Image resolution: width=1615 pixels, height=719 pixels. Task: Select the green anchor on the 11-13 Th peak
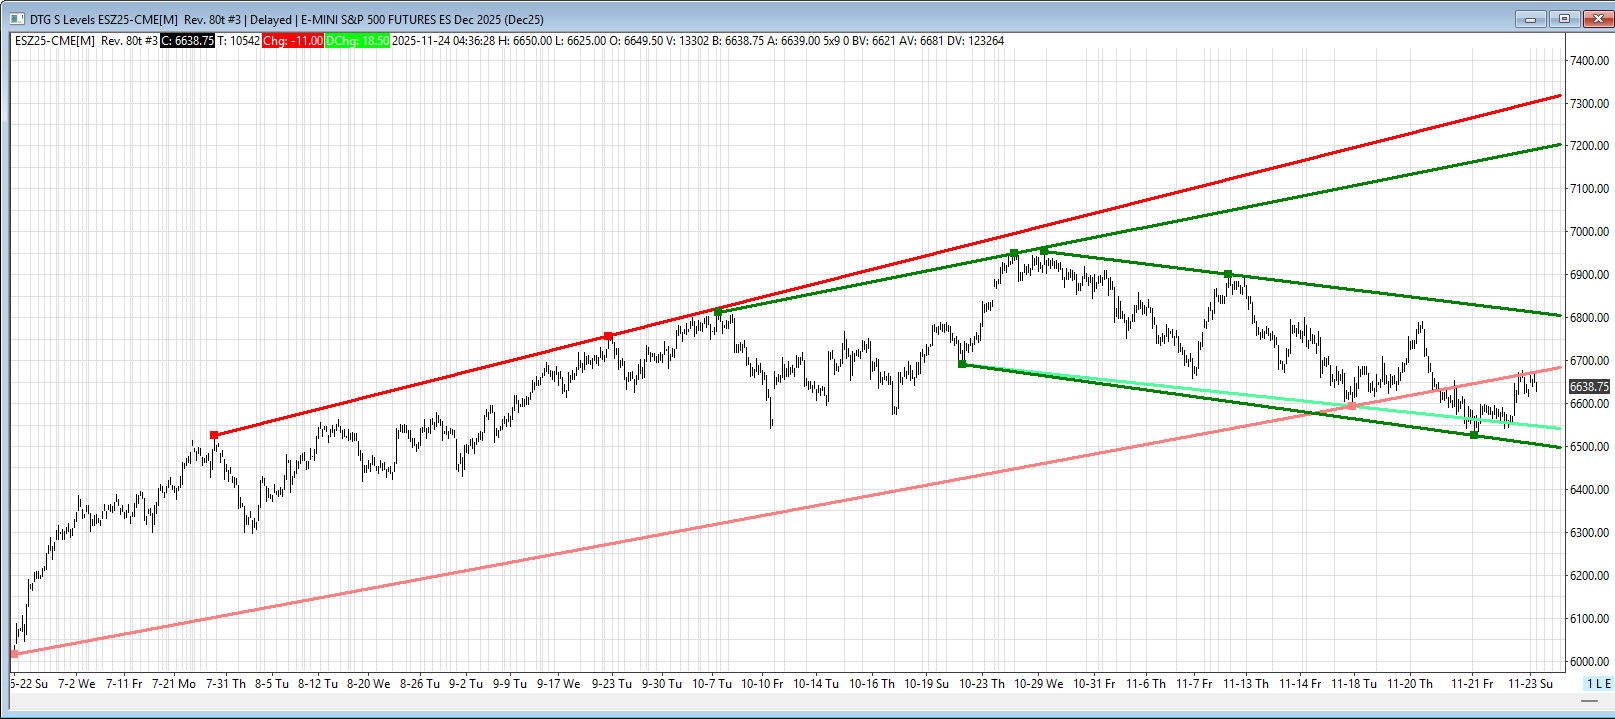1228,274
